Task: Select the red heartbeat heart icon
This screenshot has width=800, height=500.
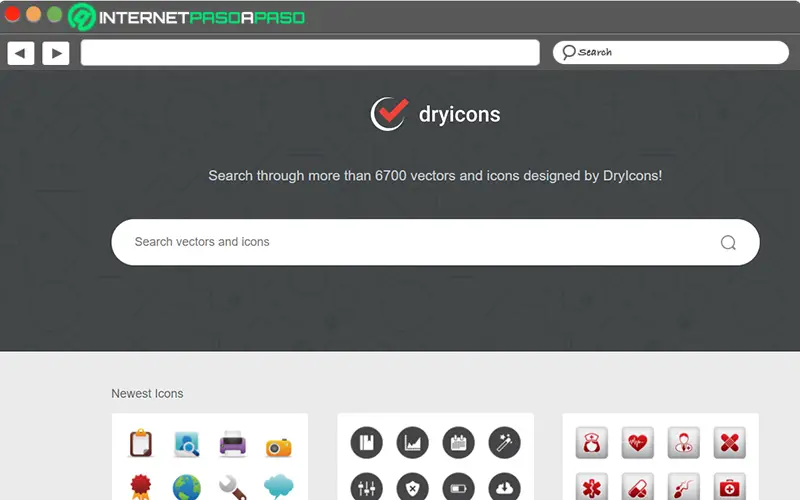Action: coord(638,442)
